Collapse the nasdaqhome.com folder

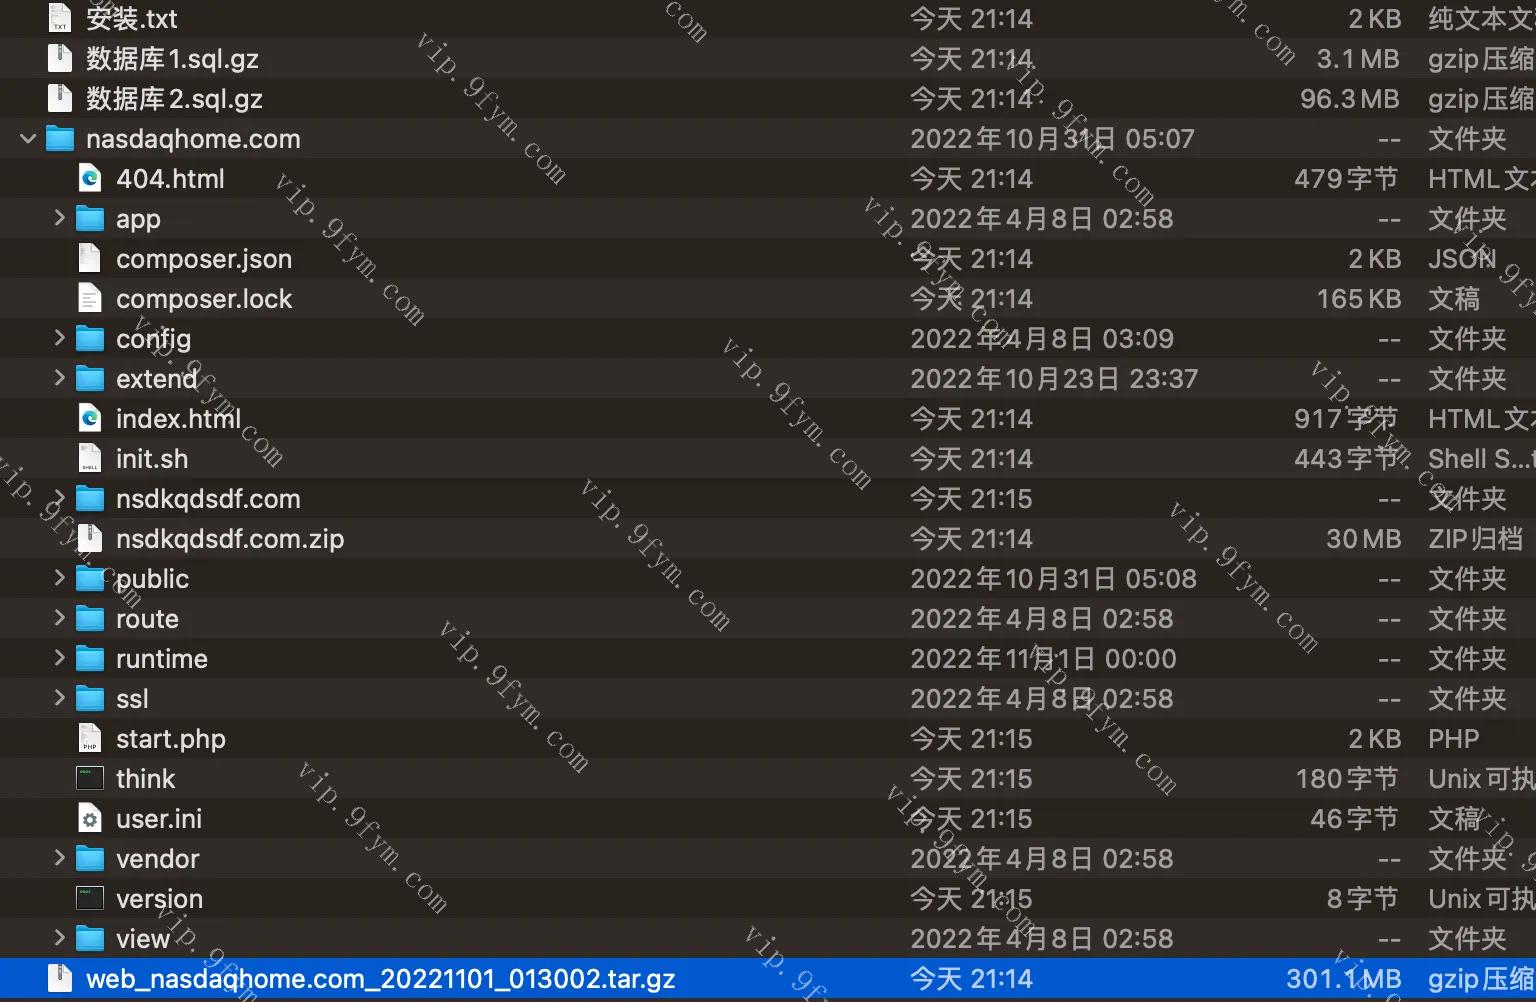(28, 139)
